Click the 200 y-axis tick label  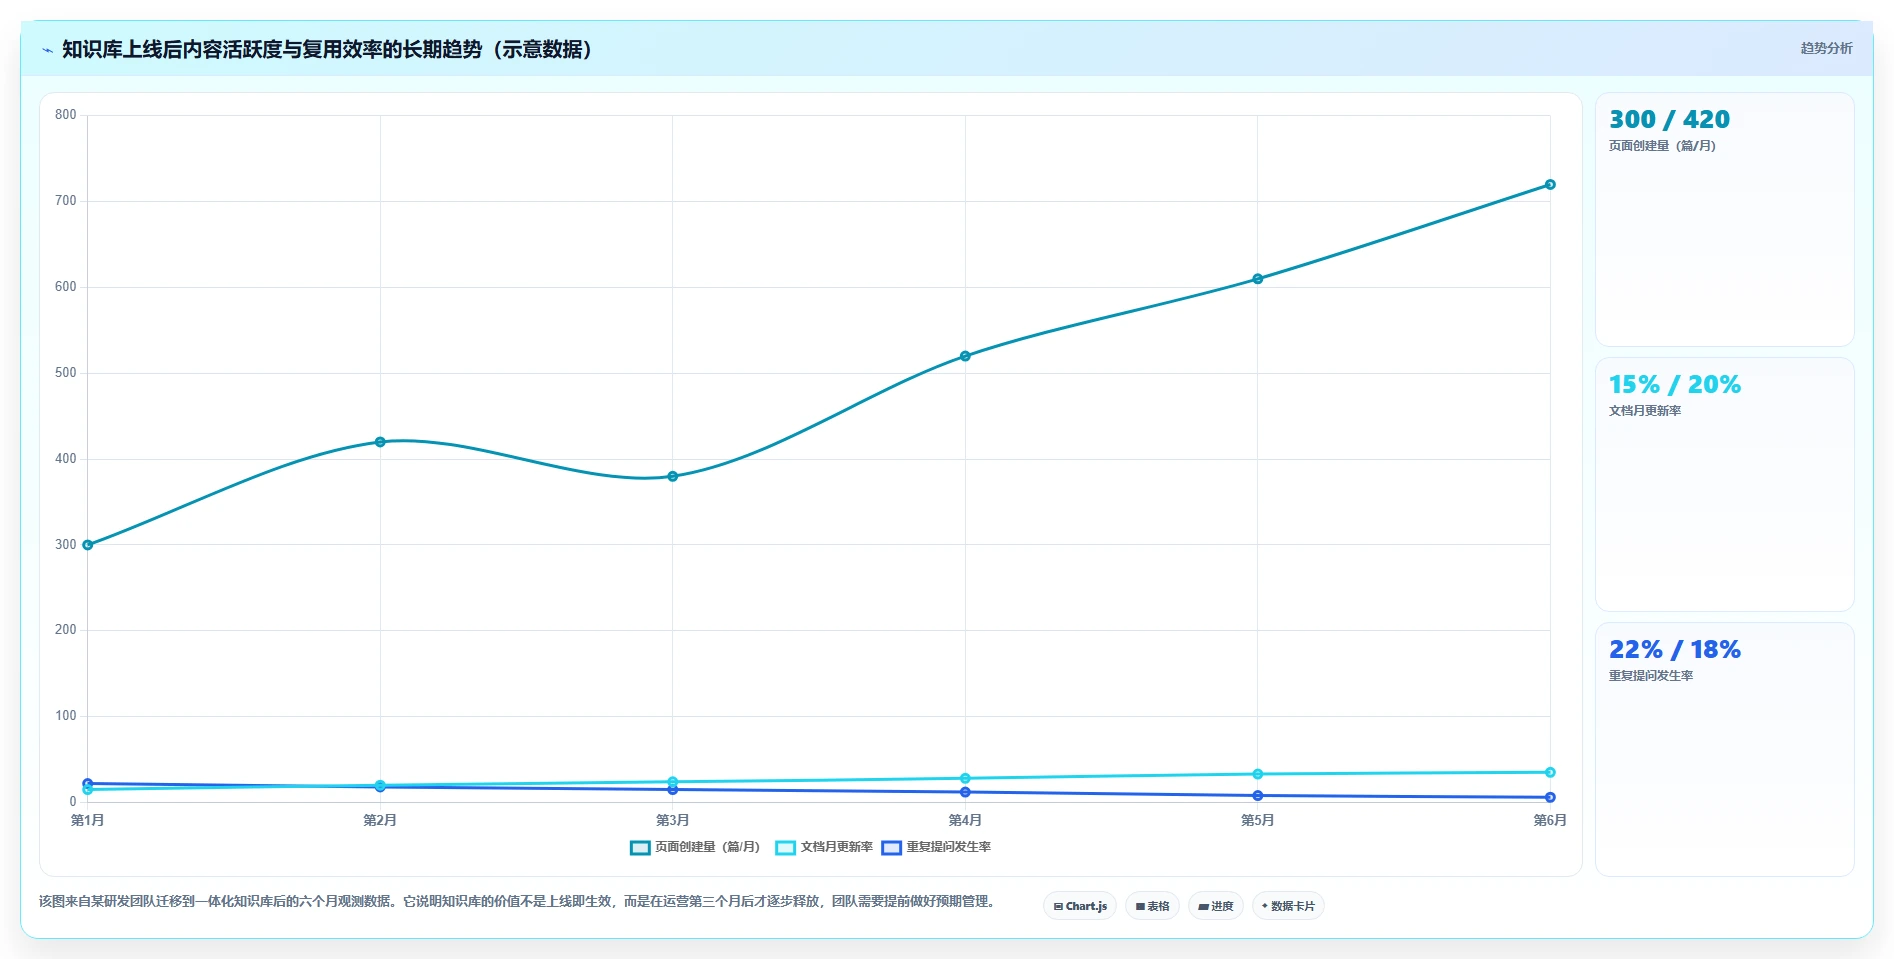tap(66, 630)
